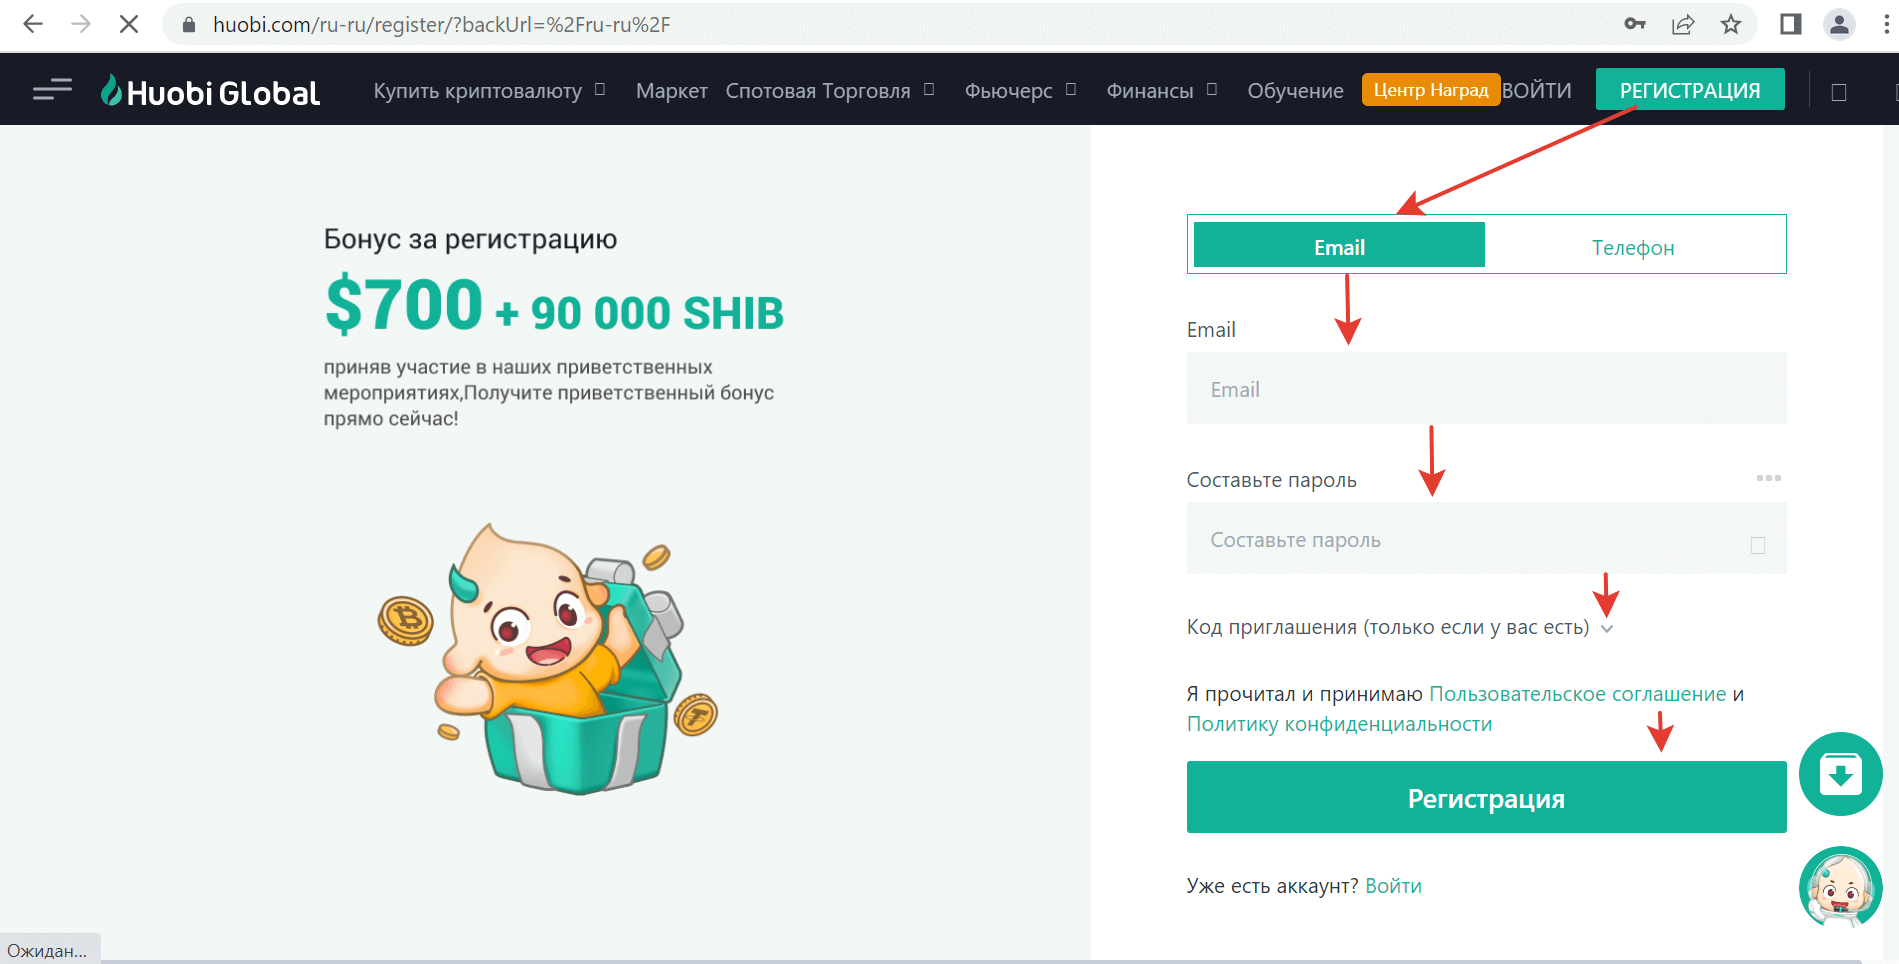Click the Huobi Global logo
This screenshot has width=1899, height=964.
(x=211, y=92)
